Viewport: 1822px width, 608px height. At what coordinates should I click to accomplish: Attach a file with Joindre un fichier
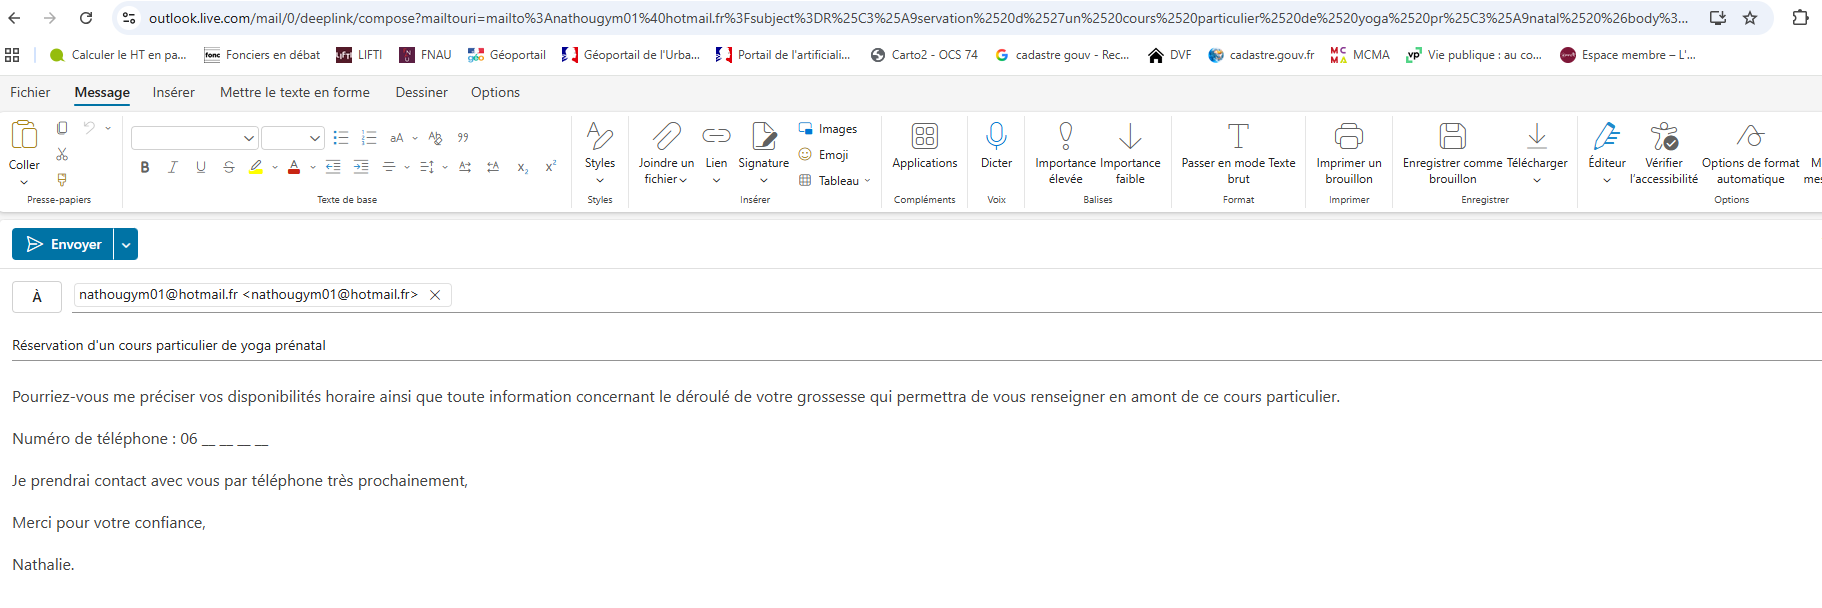point(666,153)
